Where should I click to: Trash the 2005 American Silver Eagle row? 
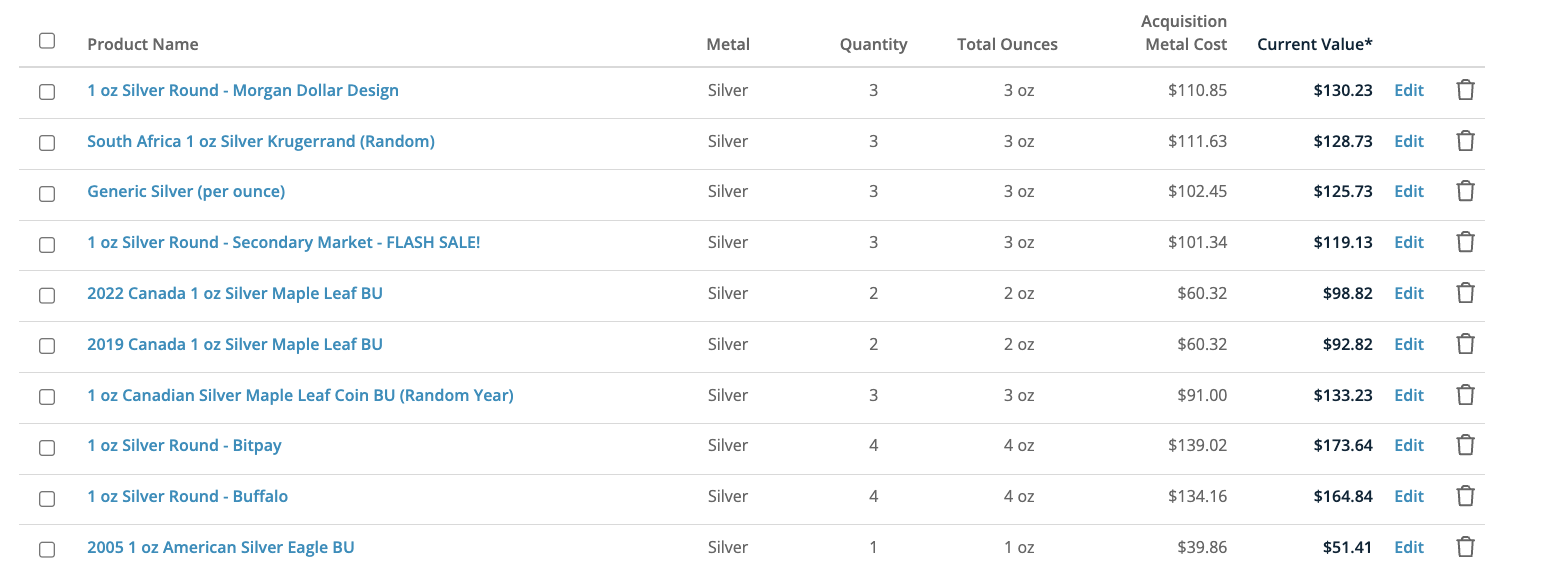(1465, 547)
